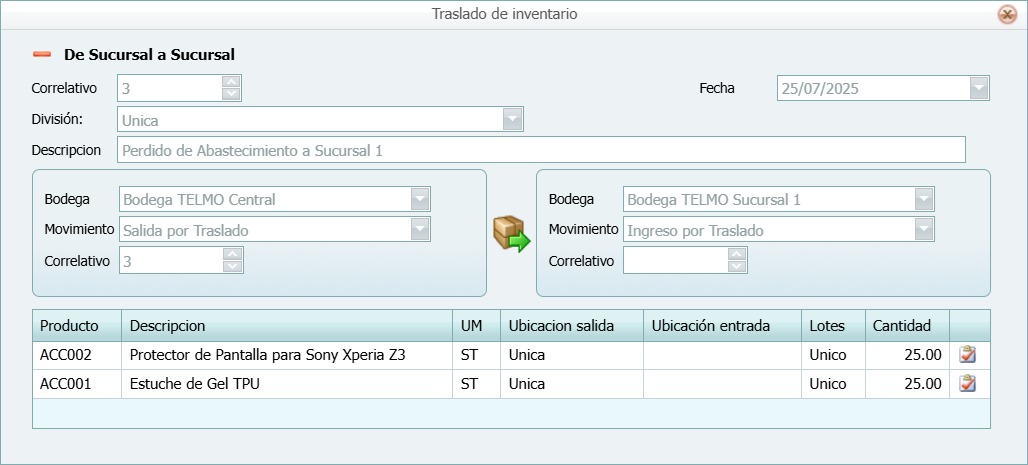The image size is (1028, 465).
Task: Decrease origin bodega Correlativo value
Action: pyautogui.click(x=233, y=266)
